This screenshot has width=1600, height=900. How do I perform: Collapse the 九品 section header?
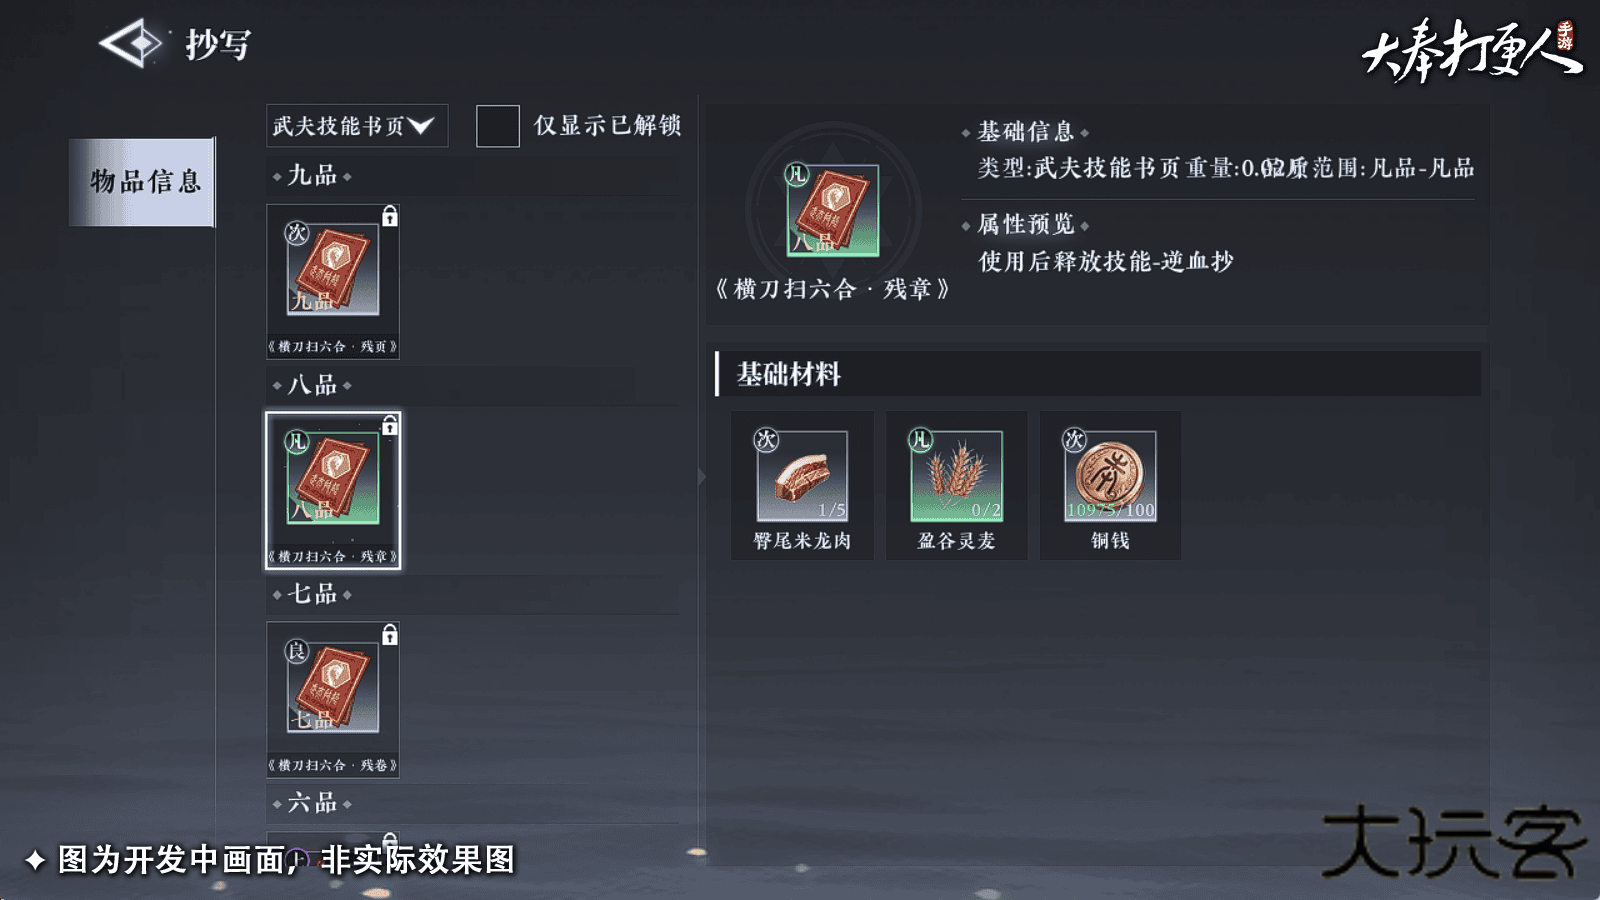click(312, 176)
